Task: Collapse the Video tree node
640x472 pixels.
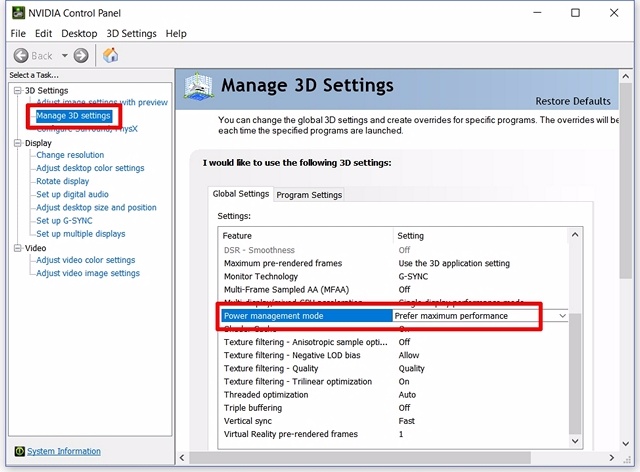Action: tap(16, 248)
